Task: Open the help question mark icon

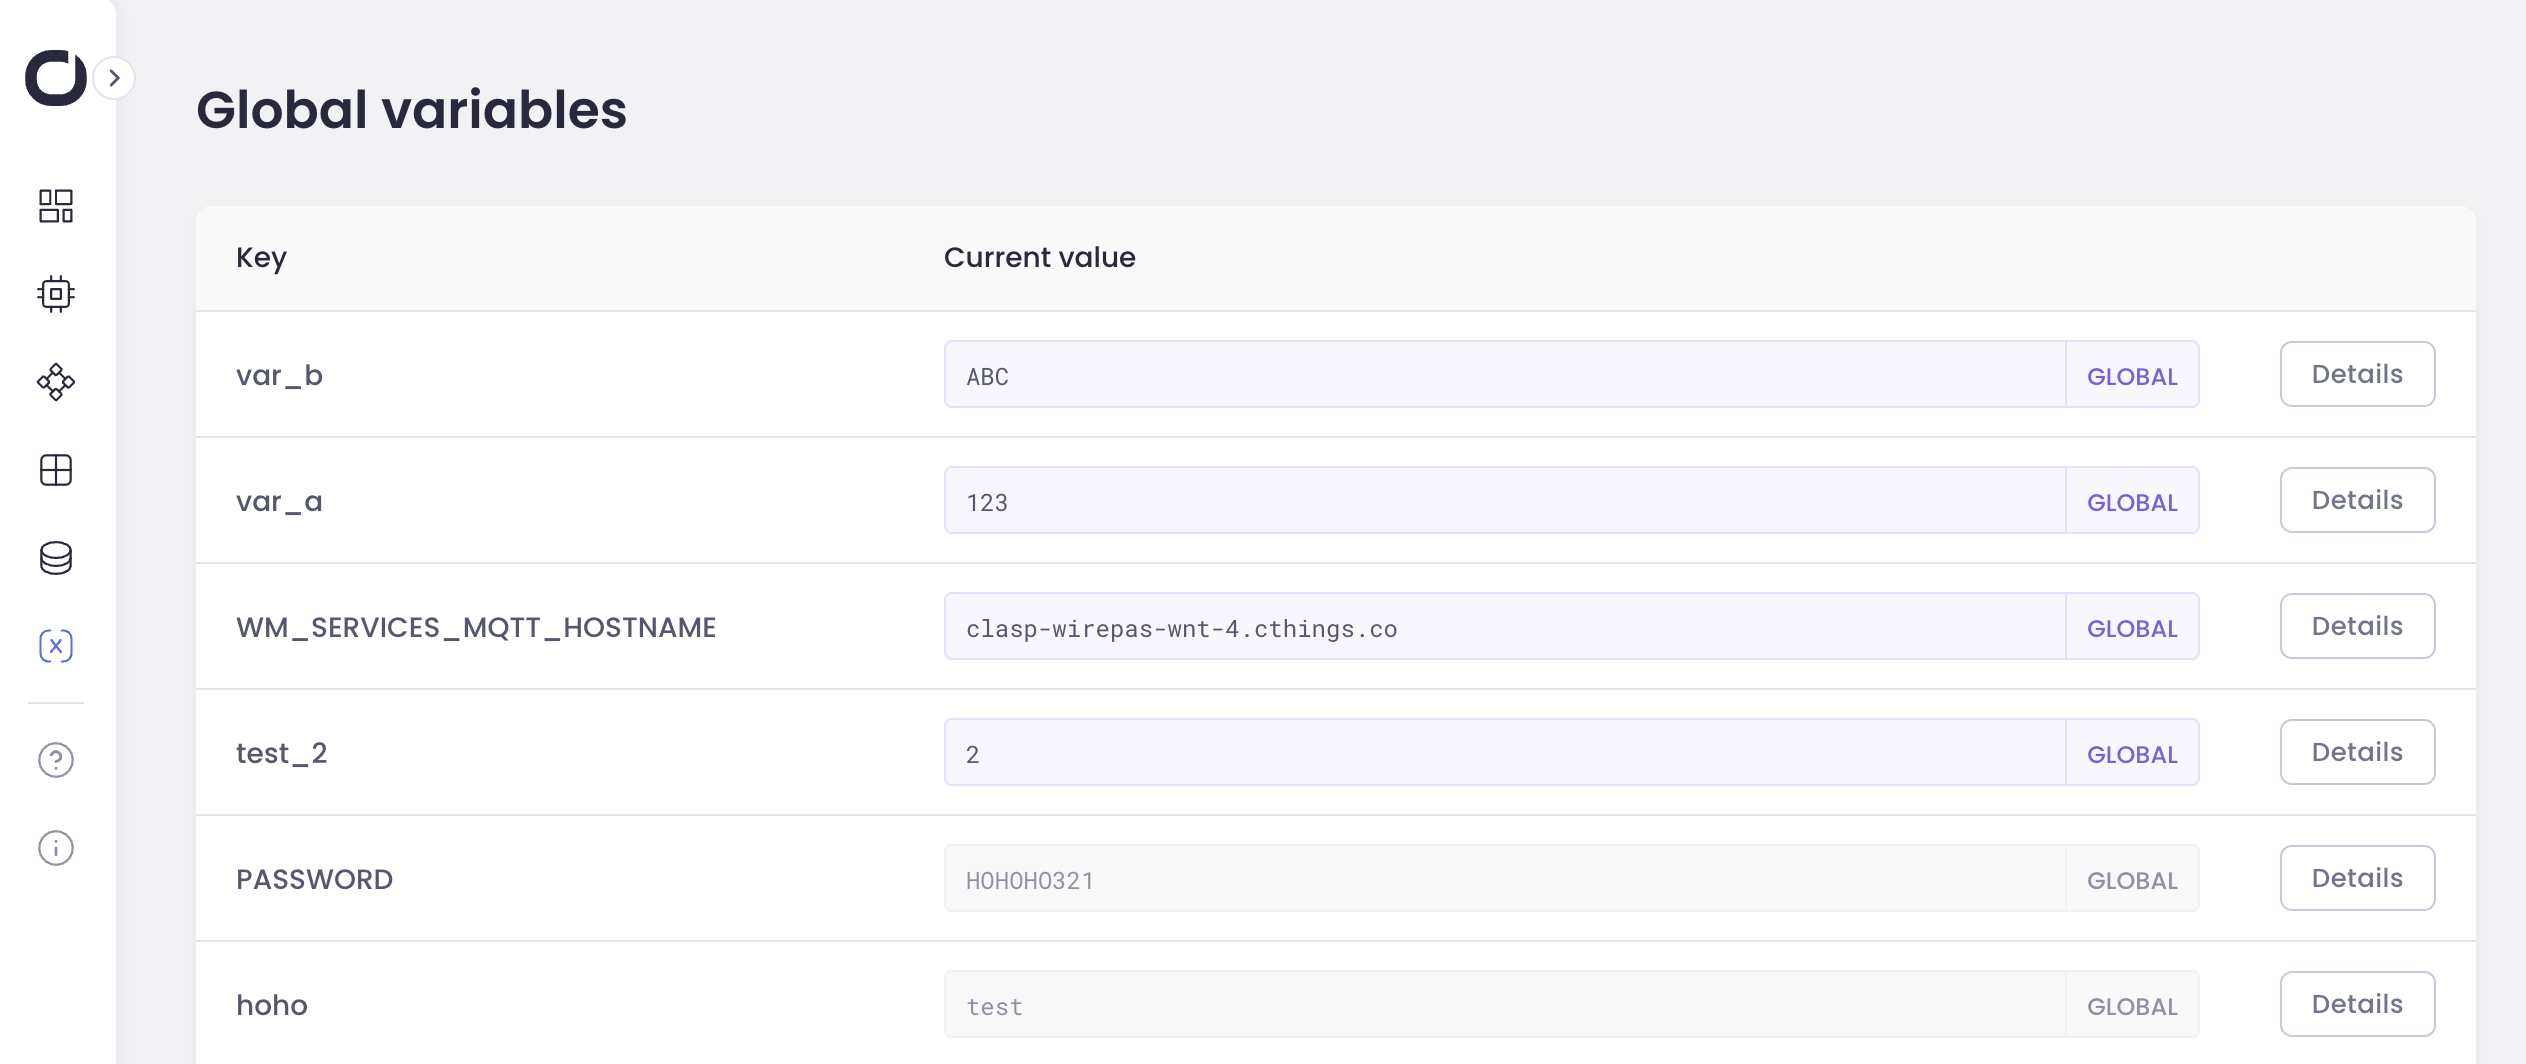Action: 56,760
